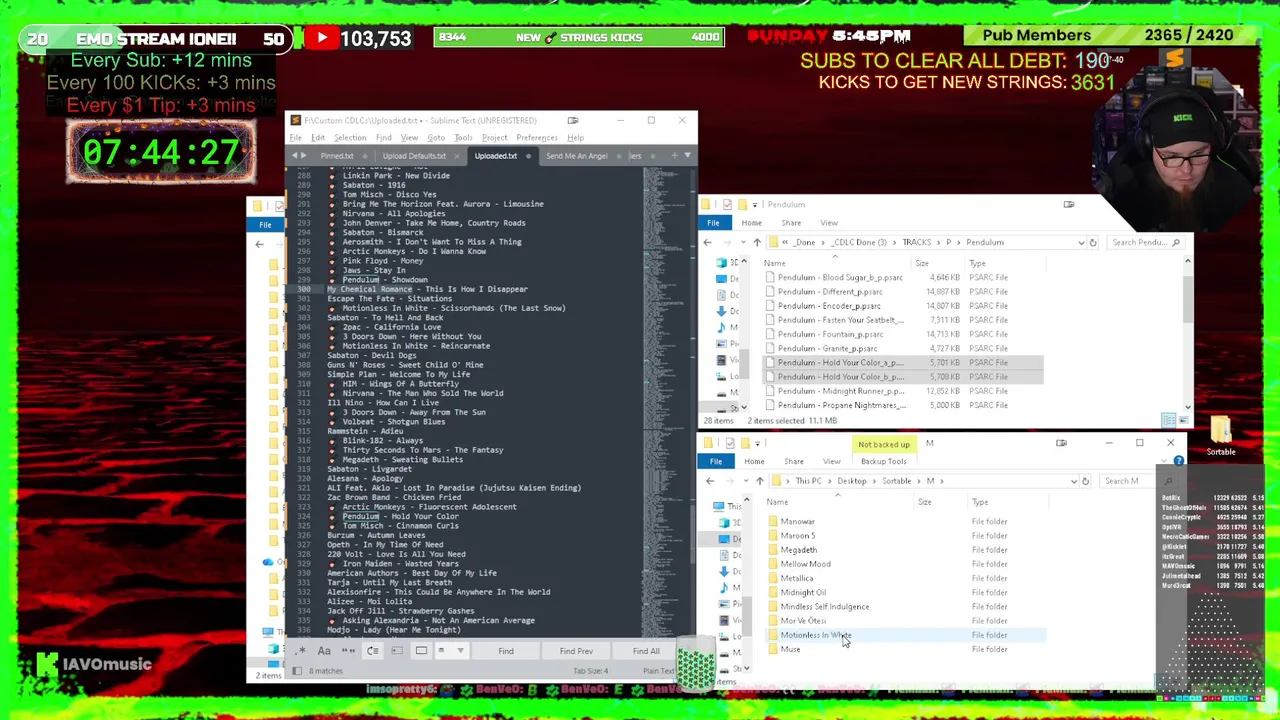Select Pendulum - Encoder_p.psarc file
This screenshot has height=720, width=1280.
(830, 306)
